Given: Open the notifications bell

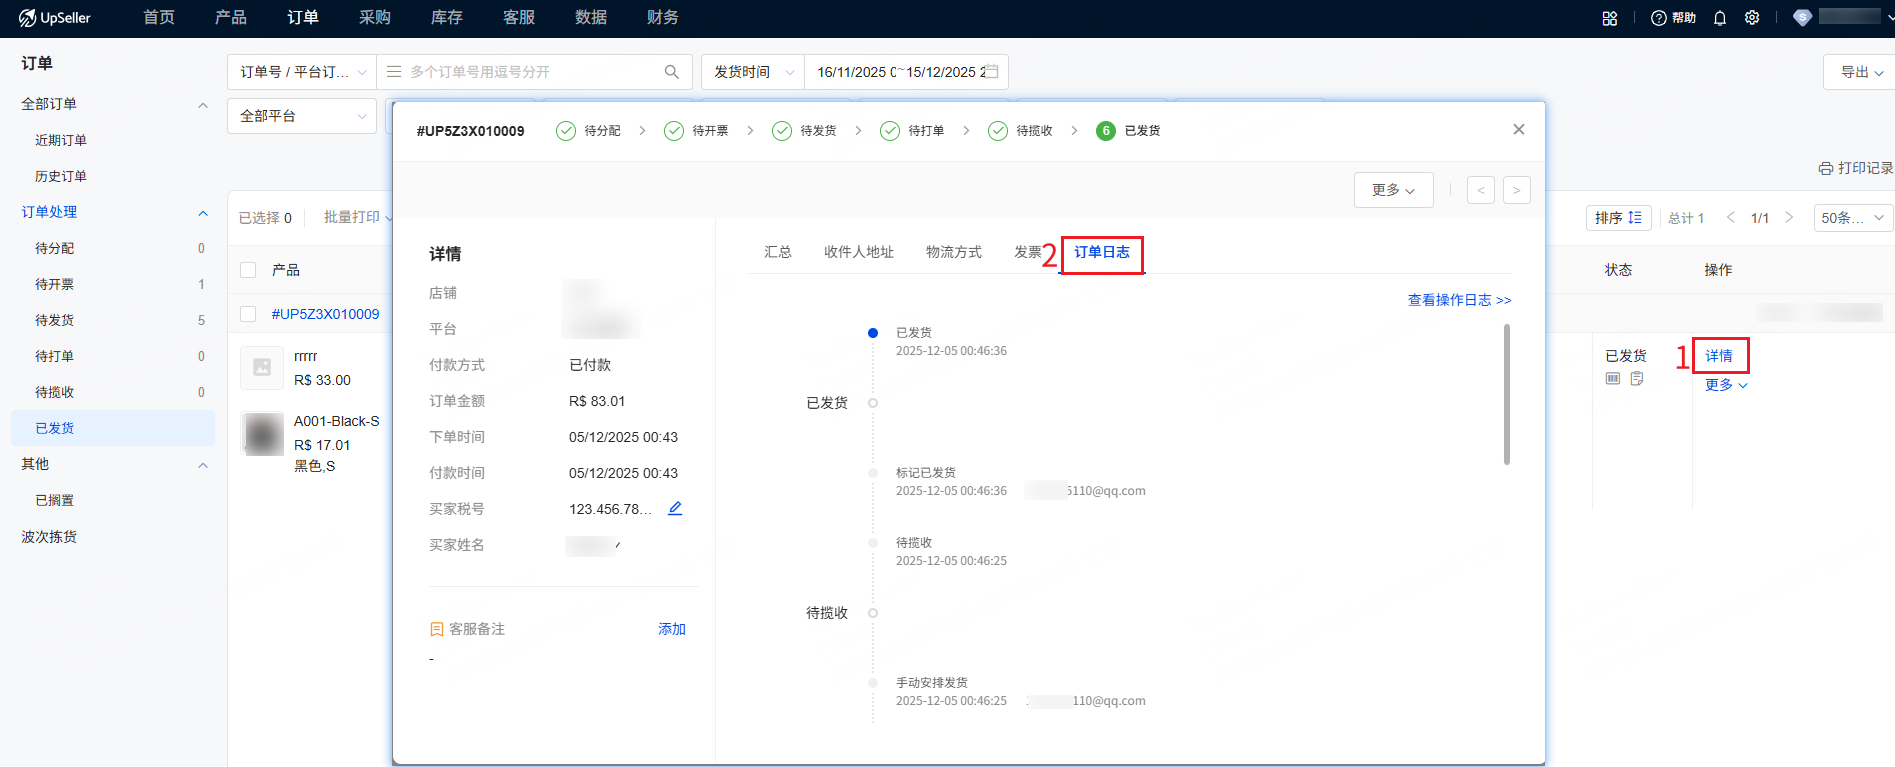Looking at the screenshot, I should click(1720, 18).
